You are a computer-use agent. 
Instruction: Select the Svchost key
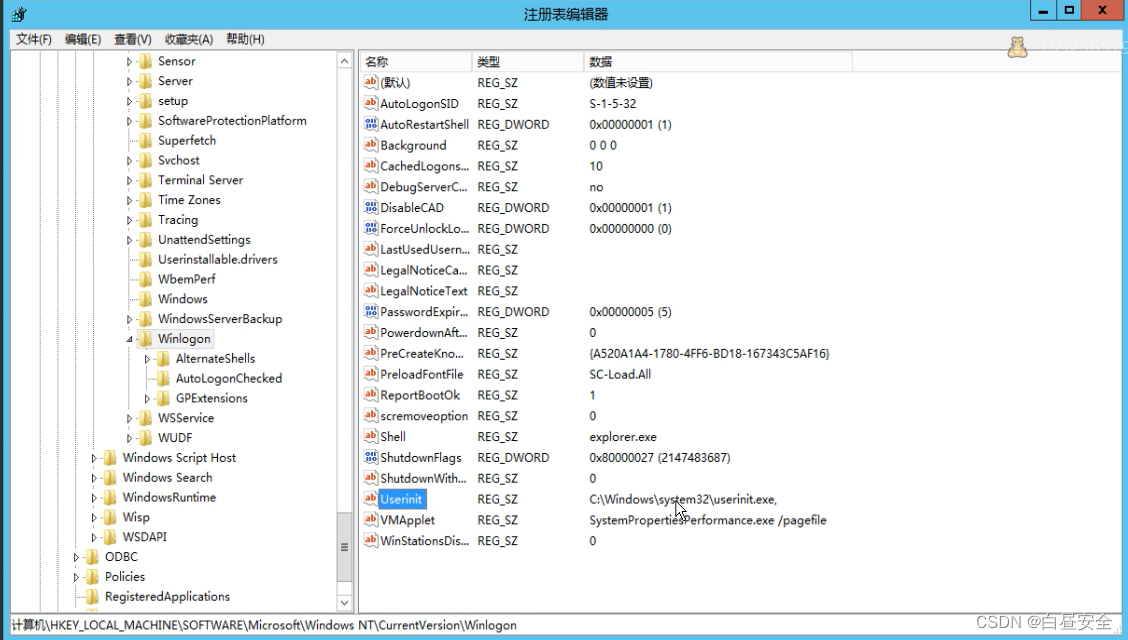point(178,160)
